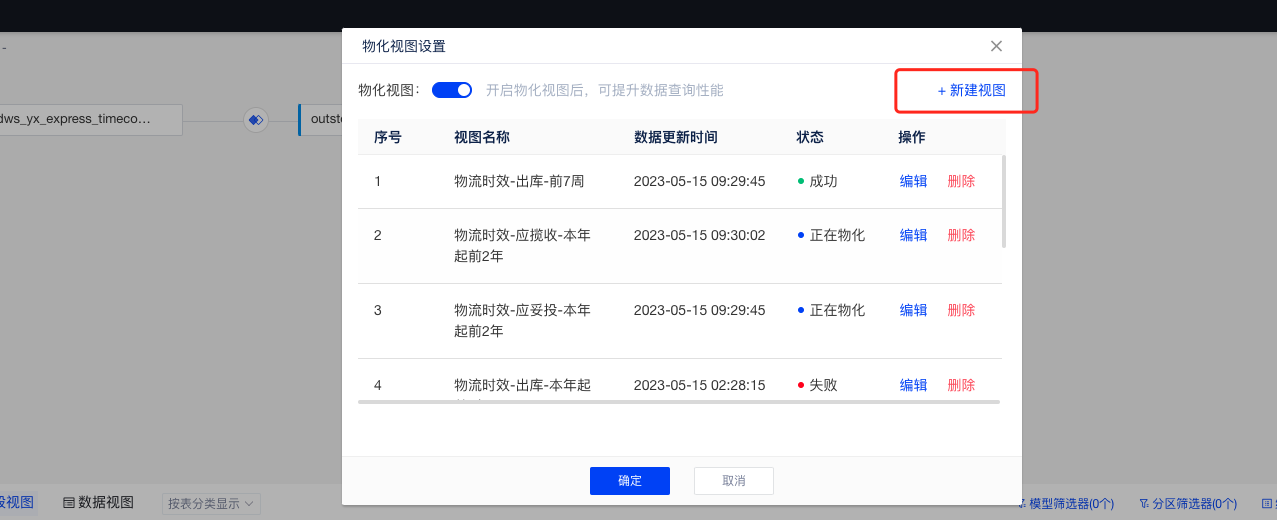The width and height of the screenshot is (1277, 520).
Task: Open the 按表分类显示 dropdown
Action: (x=211, y=504)
